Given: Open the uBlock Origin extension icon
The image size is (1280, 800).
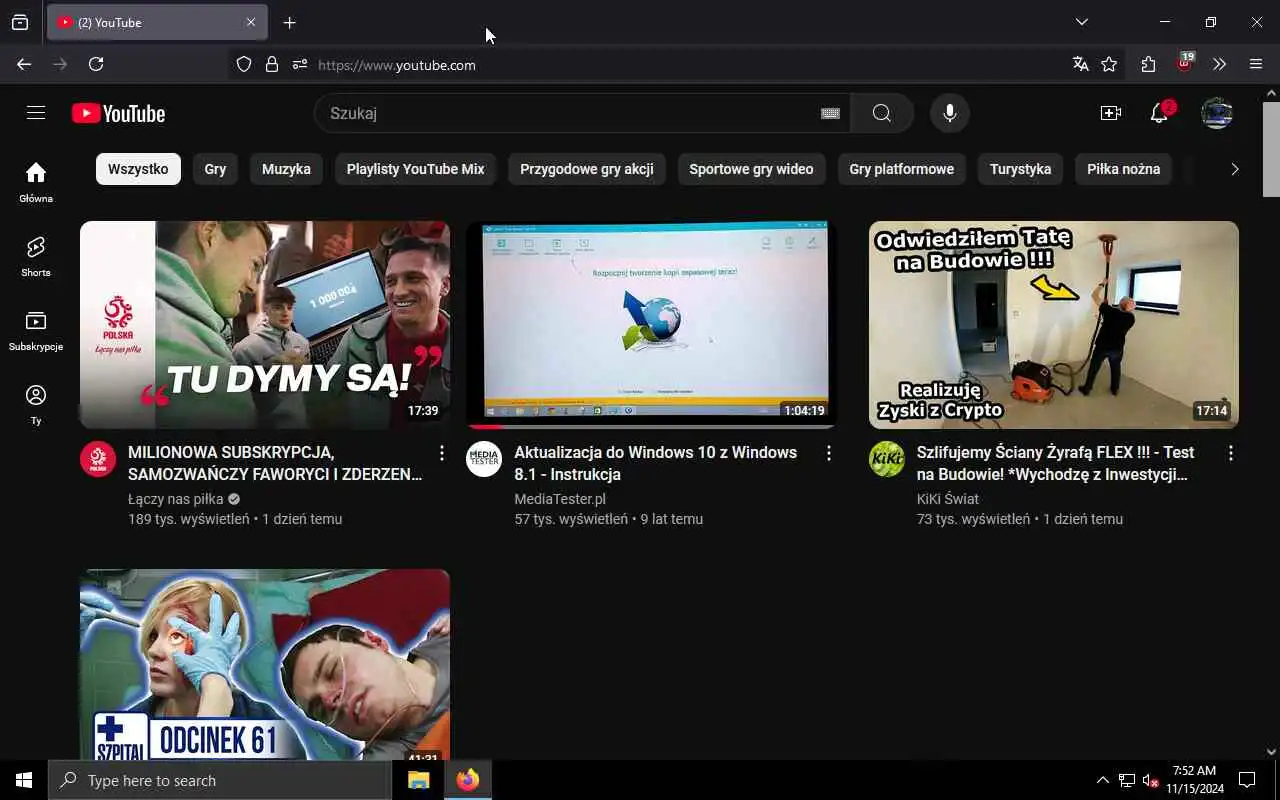Looking at the screenshot, I should 1184,64.
